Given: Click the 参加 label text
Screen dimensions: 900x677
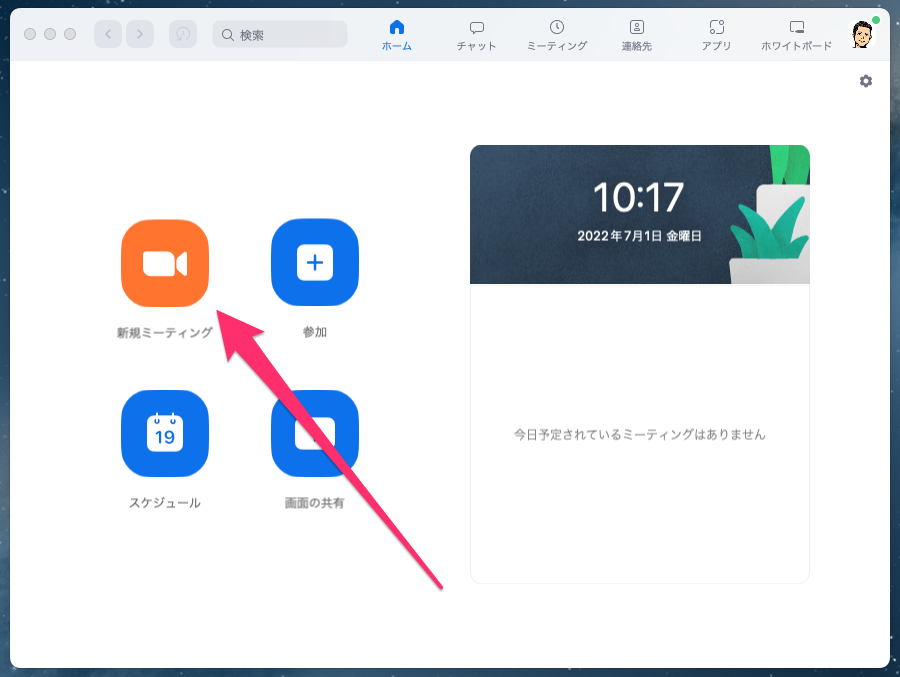Looking at the screenshot, I should click(315, 332).
